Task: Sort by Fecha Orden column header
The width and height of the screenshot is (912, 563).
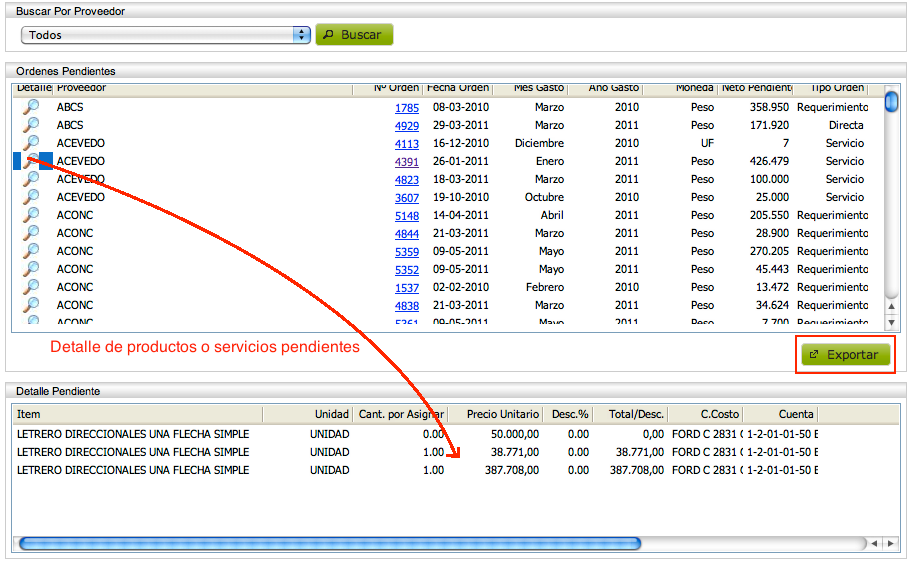Action: pyautogui.click(x=458, y=88)
